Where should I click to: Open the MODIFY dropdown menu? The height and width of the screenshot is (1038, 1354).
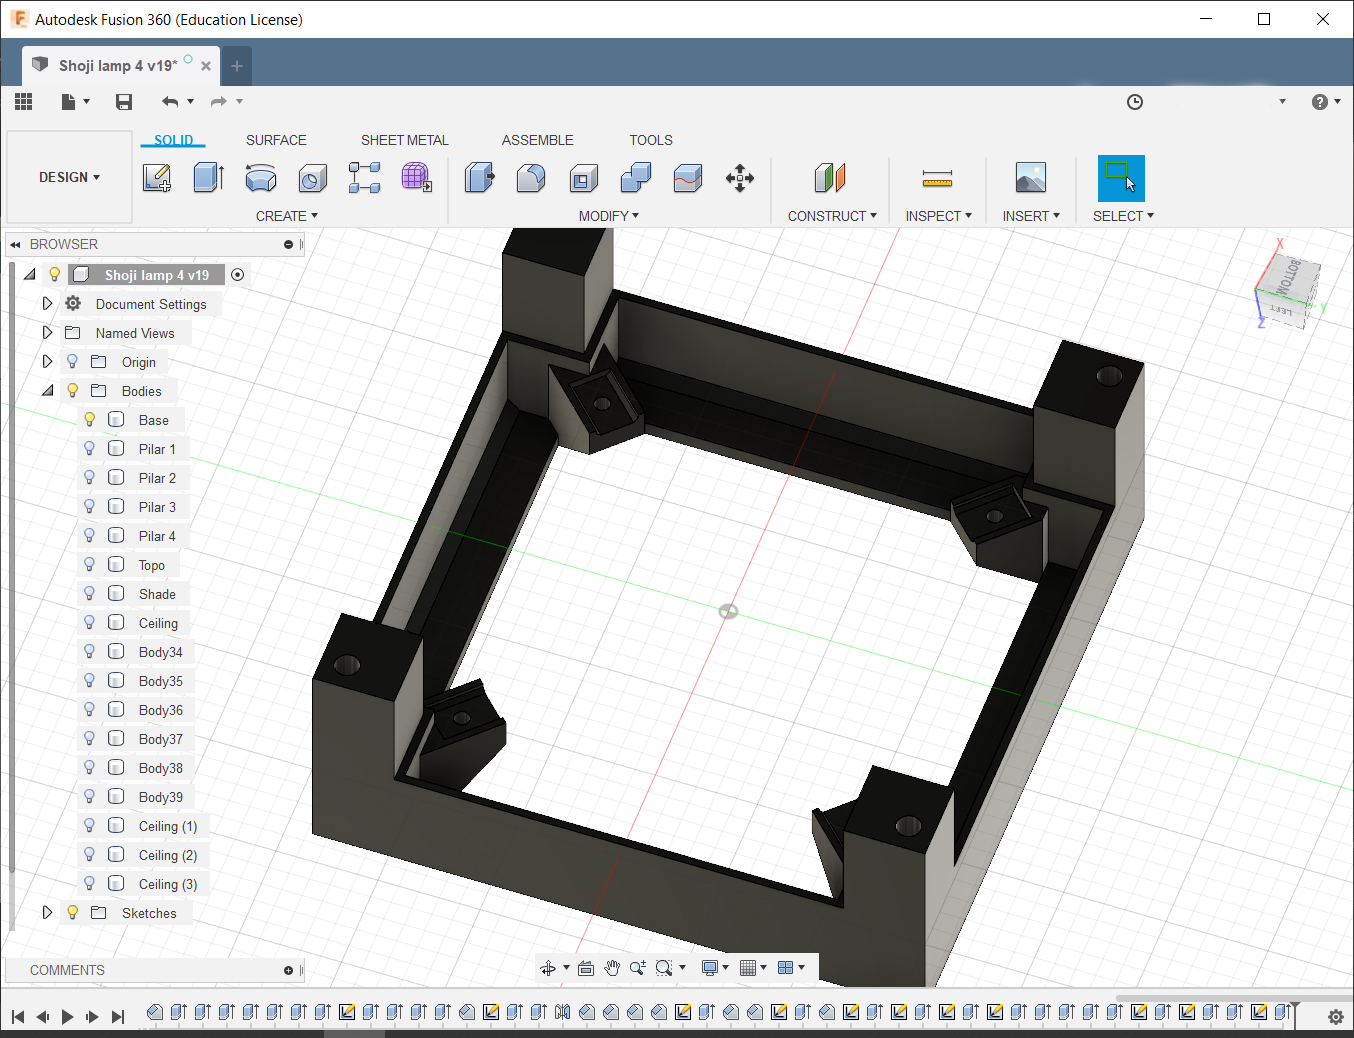click(609, 216)
